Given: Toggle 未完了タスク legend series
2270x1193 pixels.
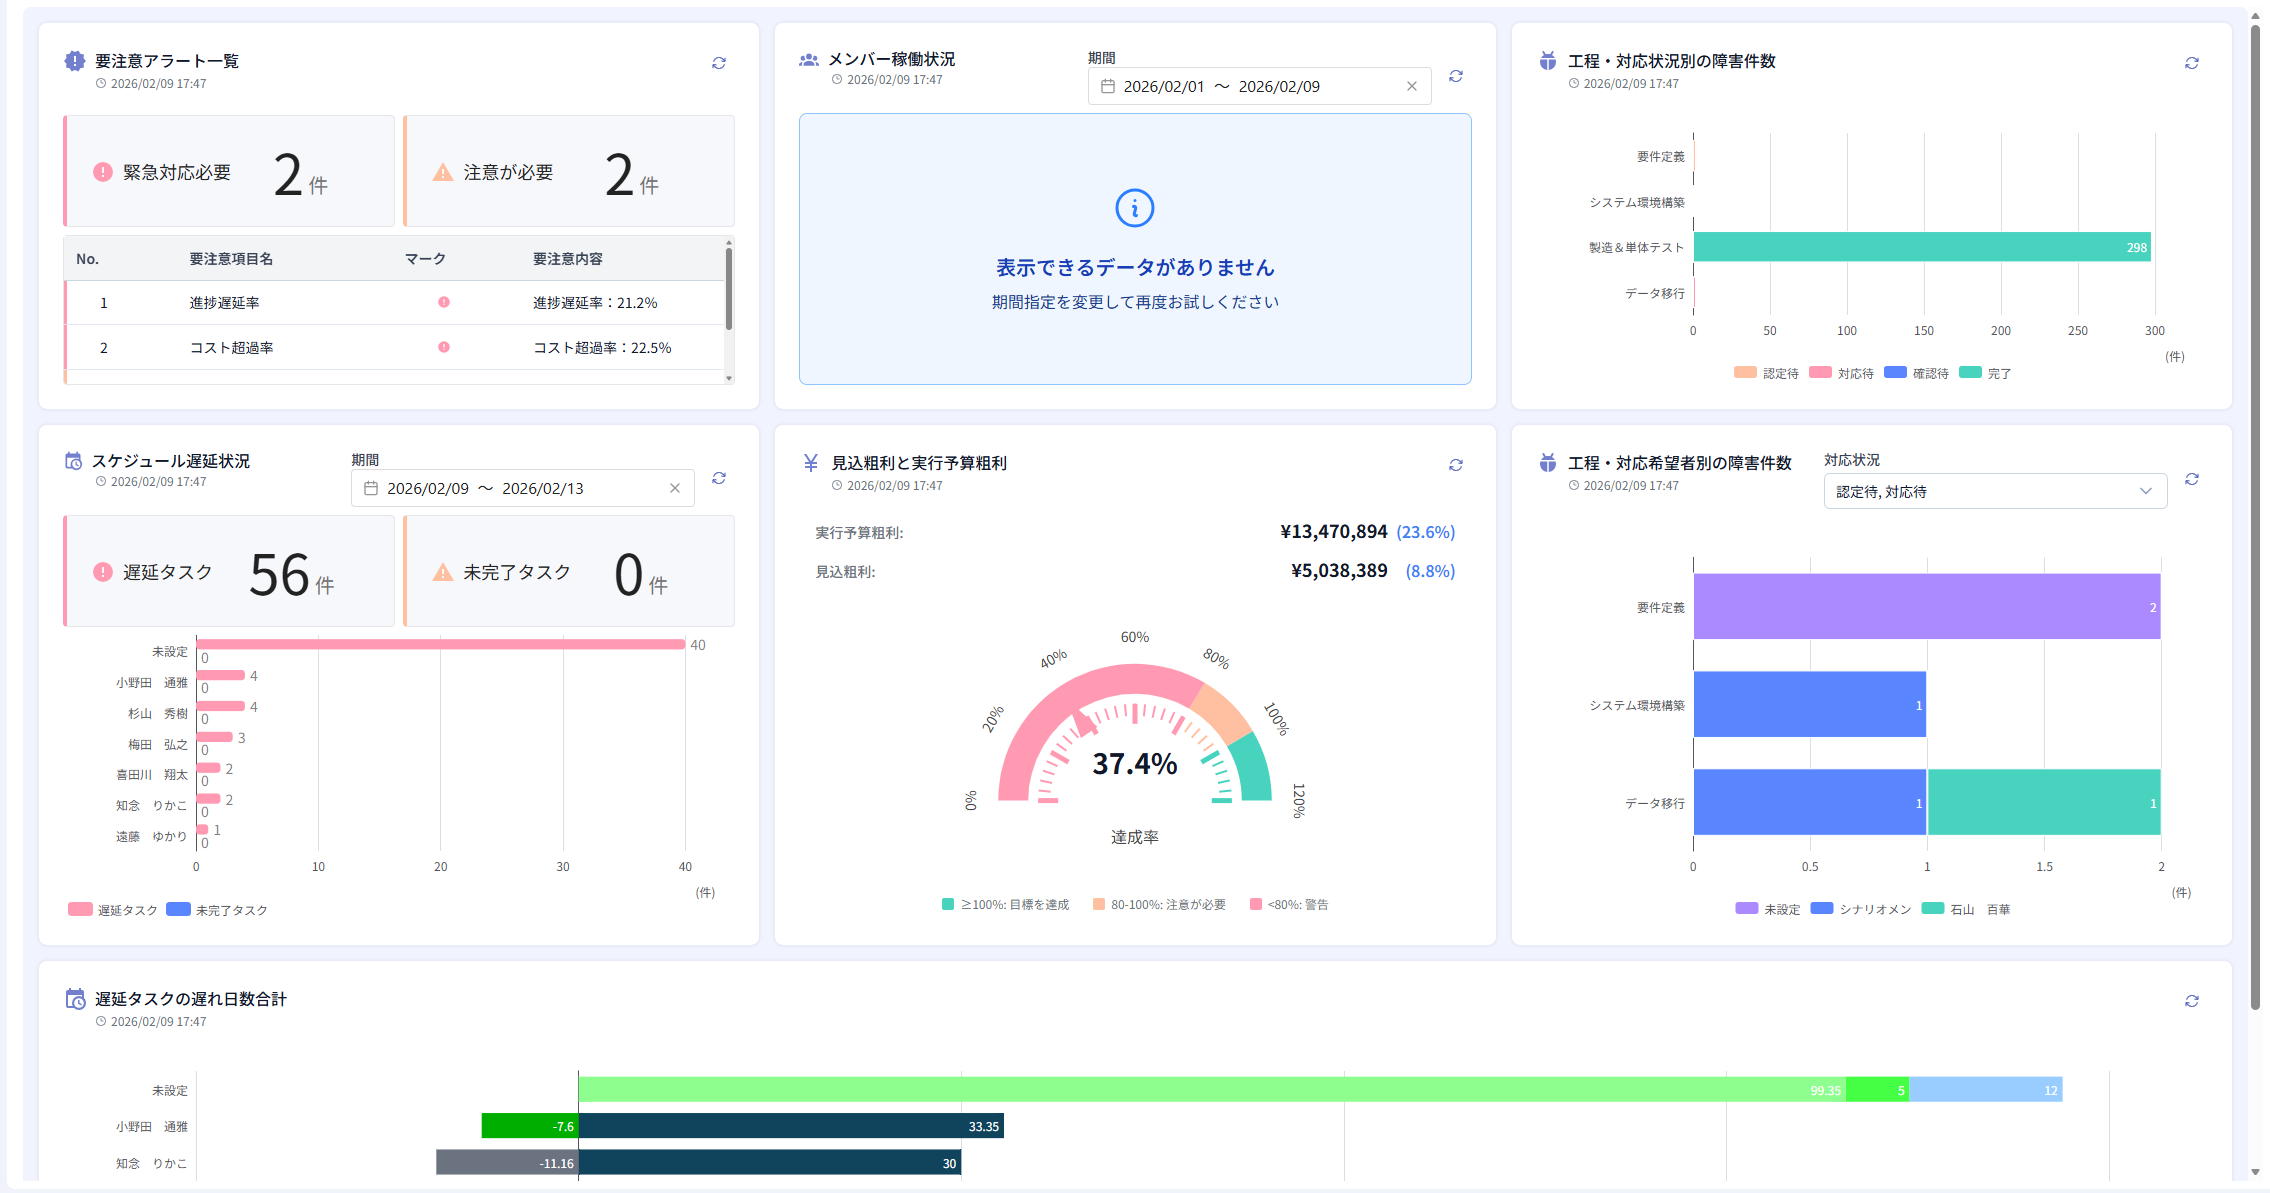Looking at the screenshot, I should point(217,910).
